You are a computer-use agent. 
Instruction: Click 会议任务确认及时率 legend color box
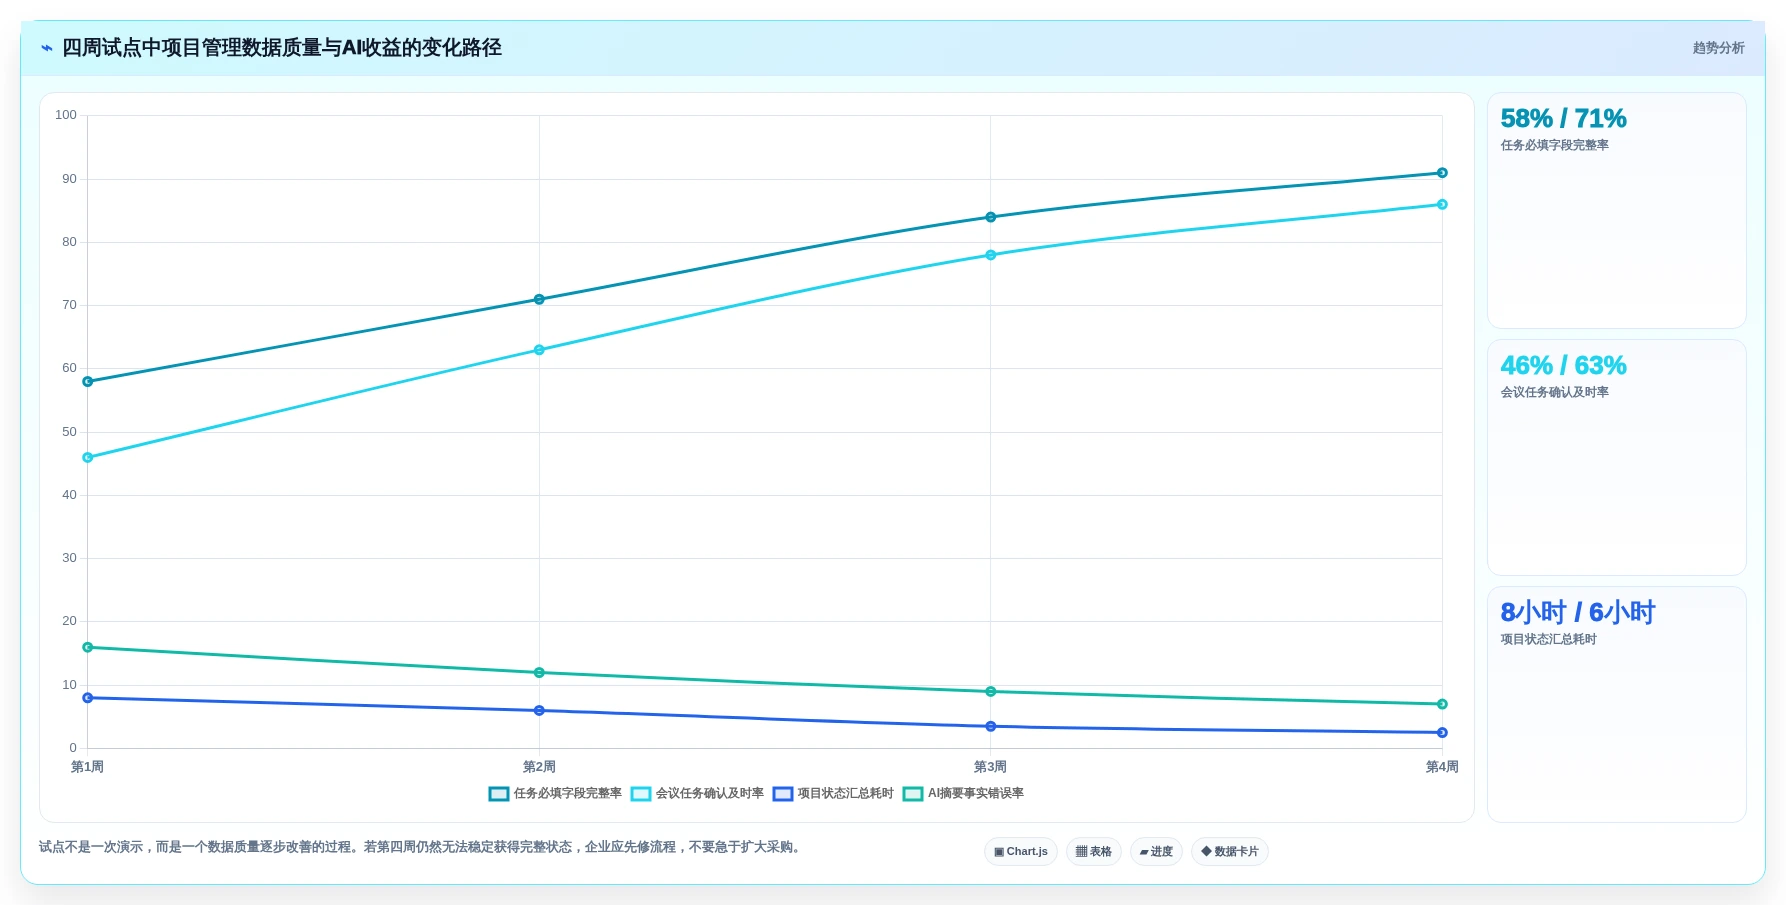click(x=641, y=794)
